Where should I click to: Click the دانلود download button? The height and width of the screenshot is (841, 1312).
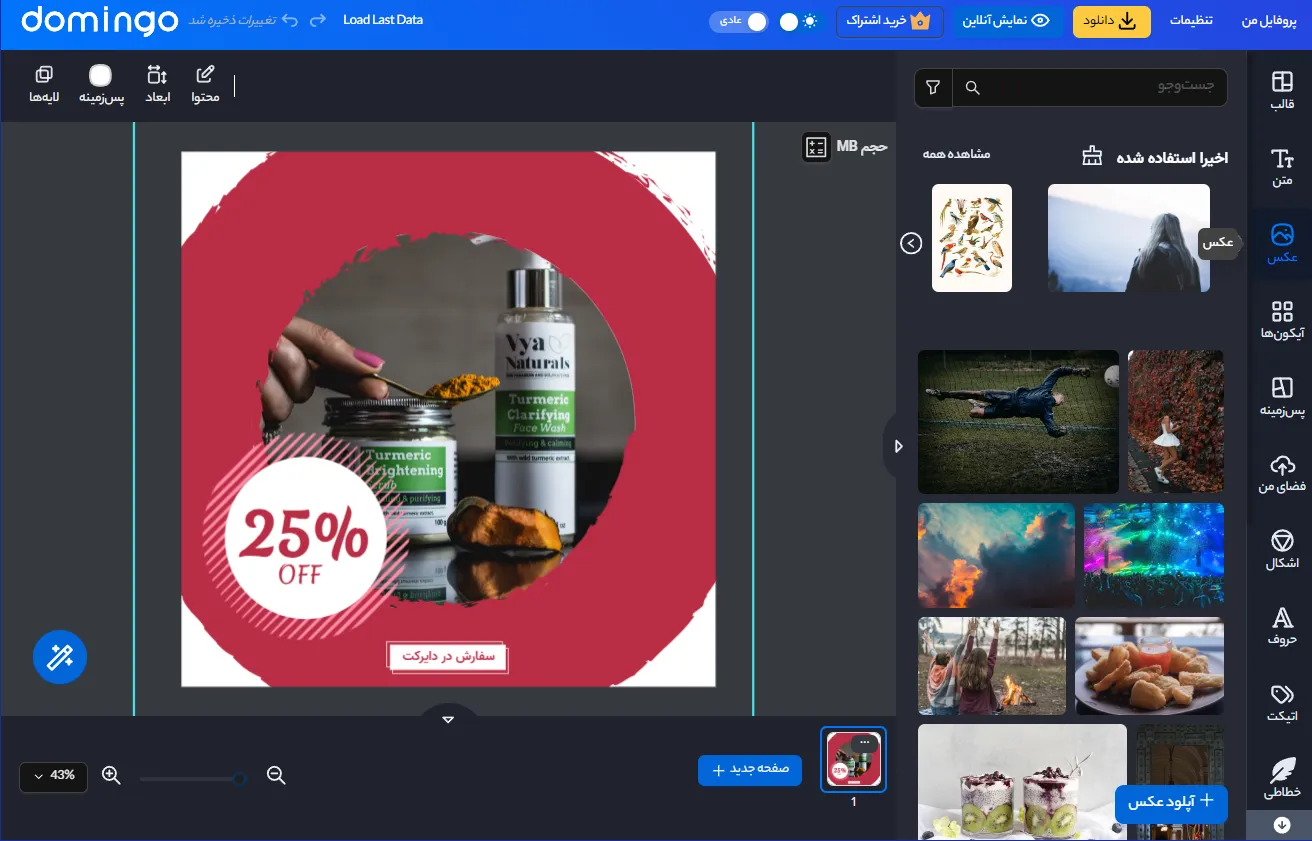coord(1112,22)
